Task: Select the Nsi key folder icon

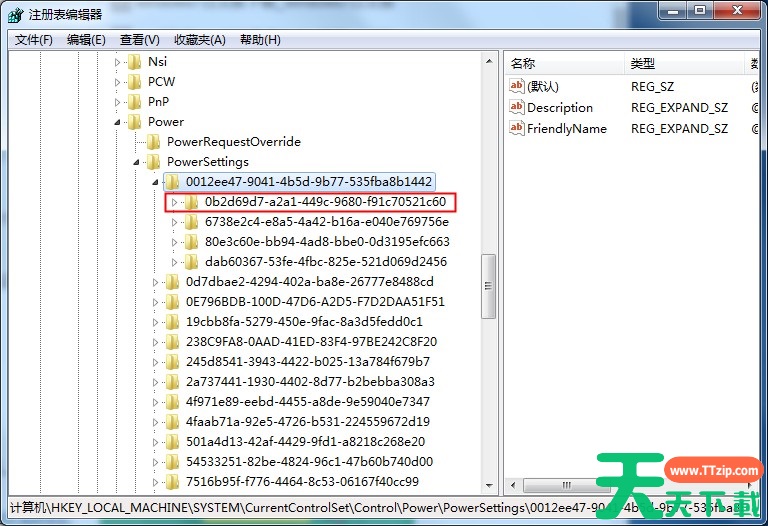Action: (x=134, y=62)
